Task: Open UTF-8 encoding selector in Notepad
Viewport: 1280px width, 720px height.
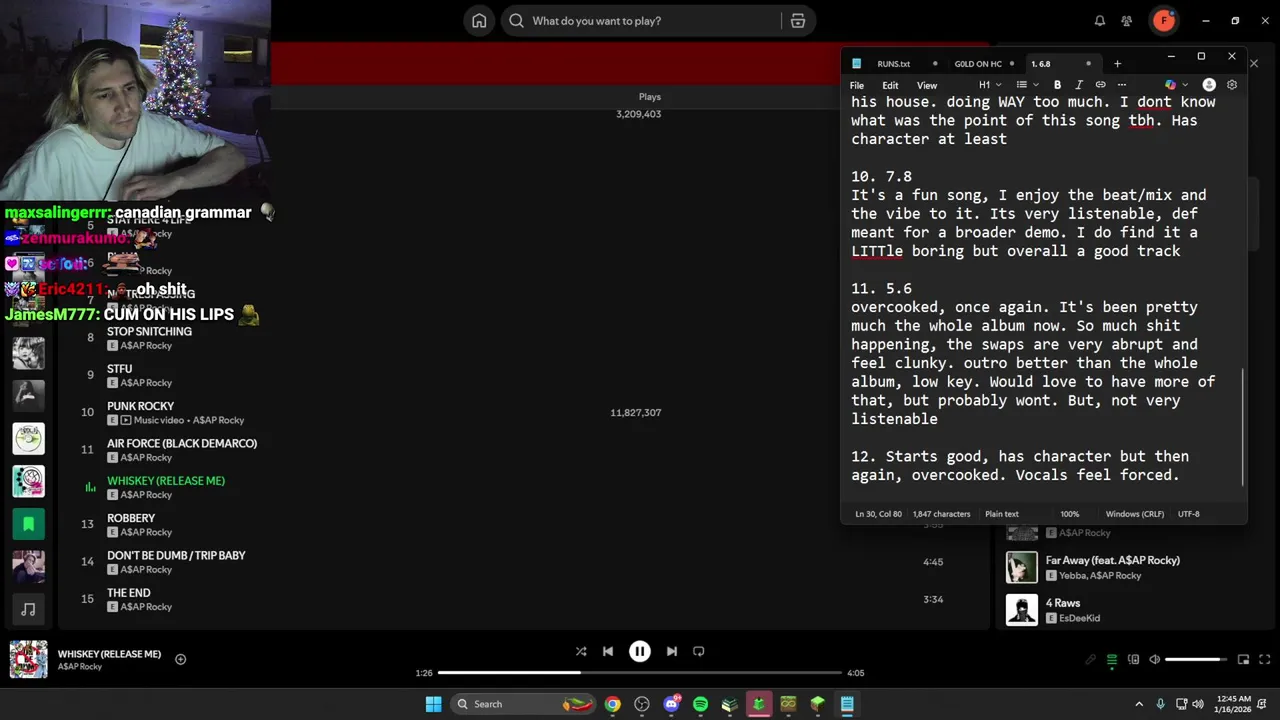Action: [x=1189, y=514]
